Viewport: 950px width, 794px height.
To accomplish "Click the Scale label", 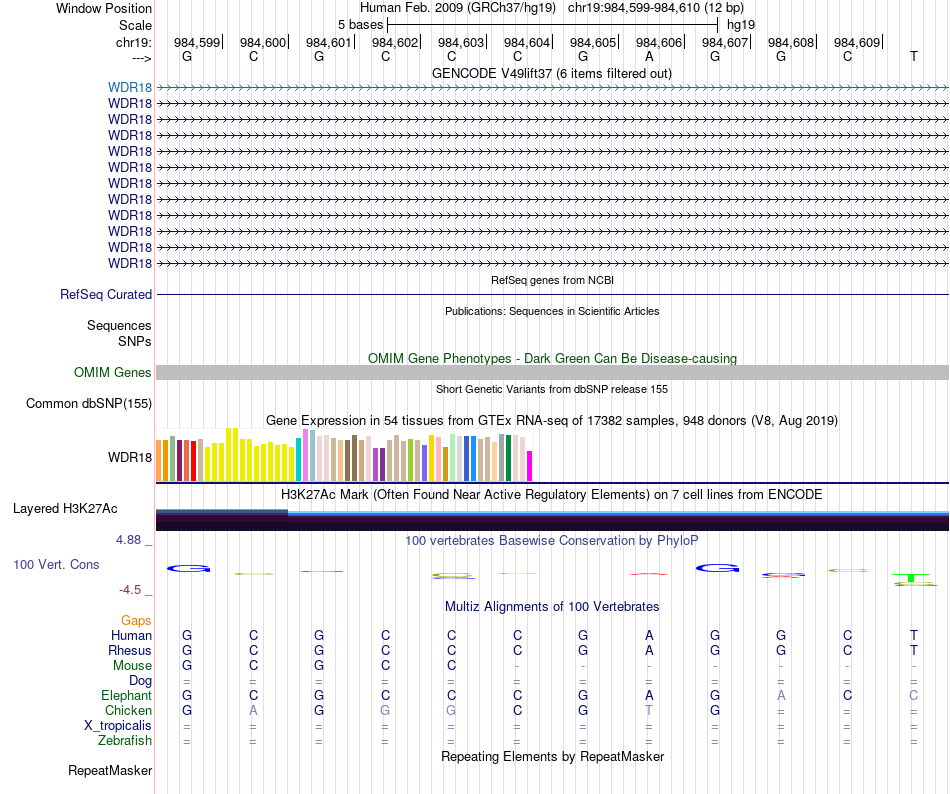I will click(x=136, y=25).
